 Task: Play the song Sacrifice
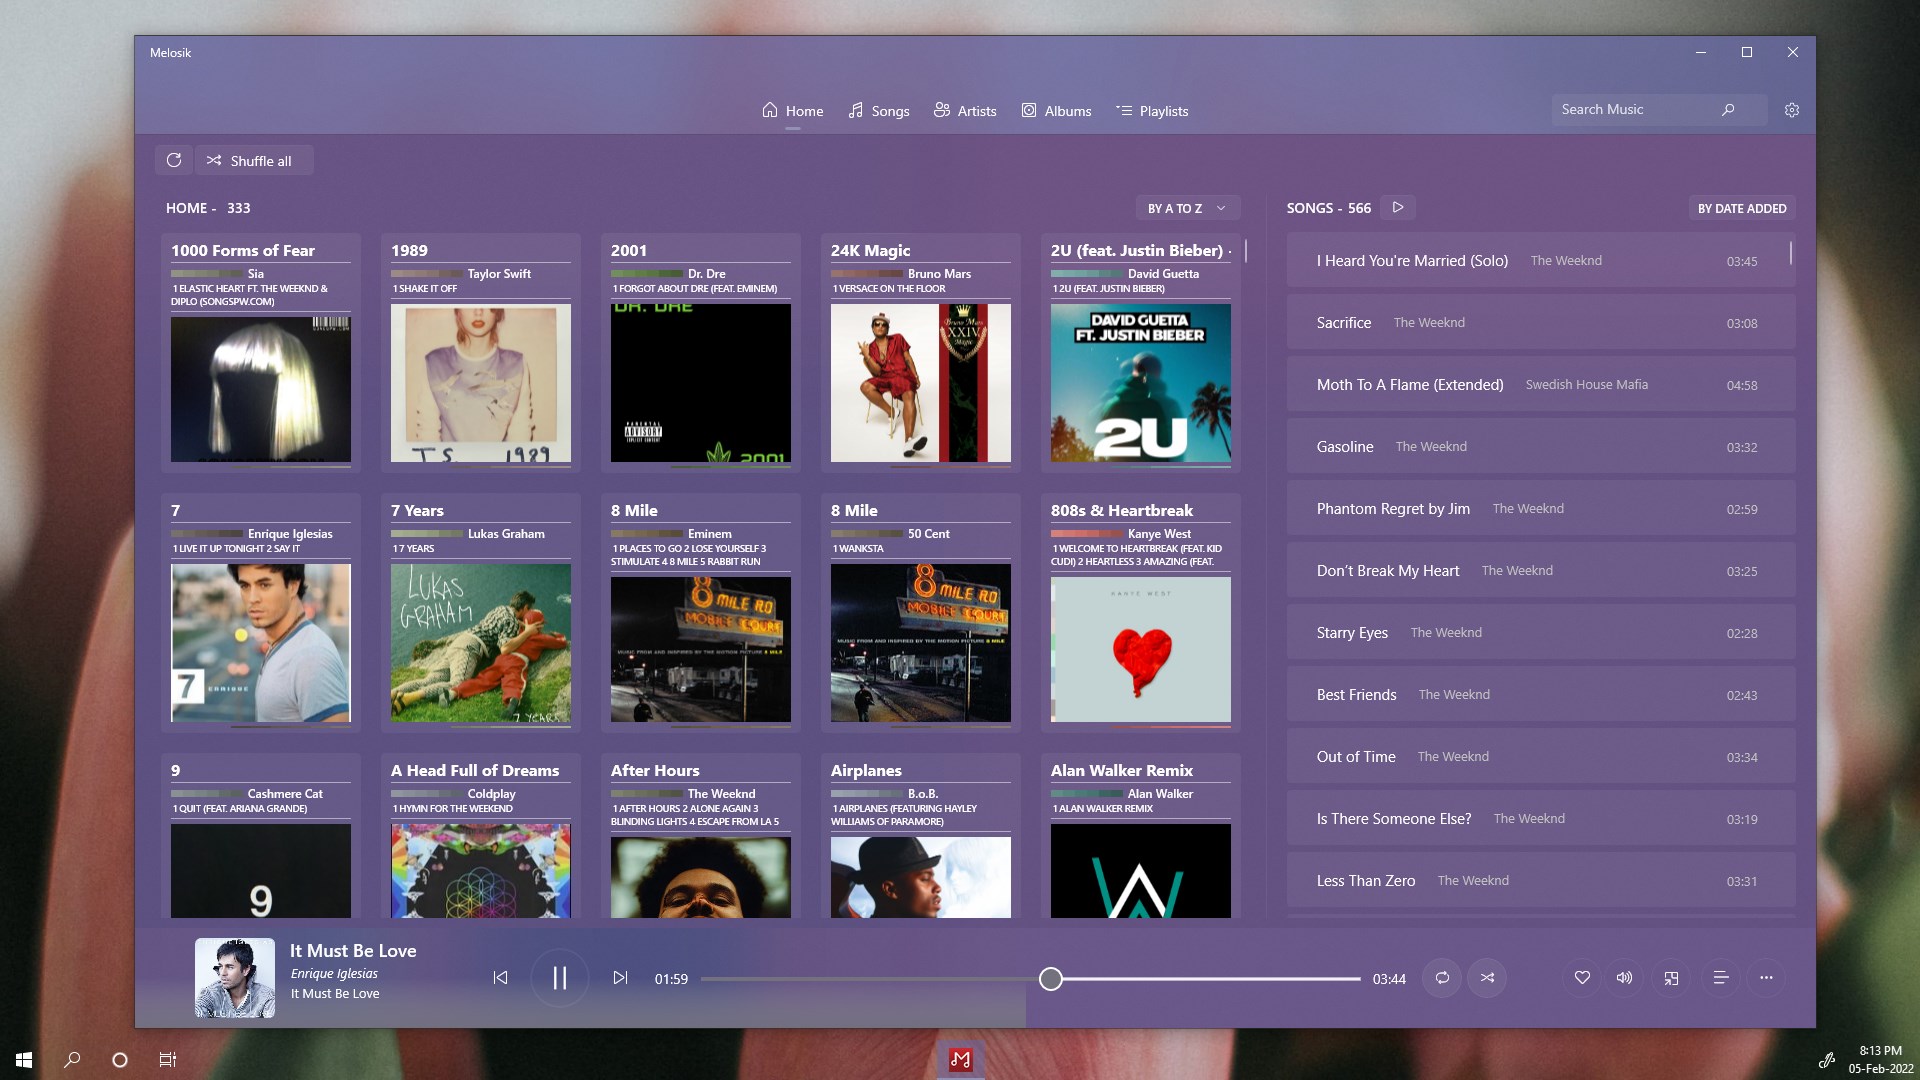(1541, 323)
